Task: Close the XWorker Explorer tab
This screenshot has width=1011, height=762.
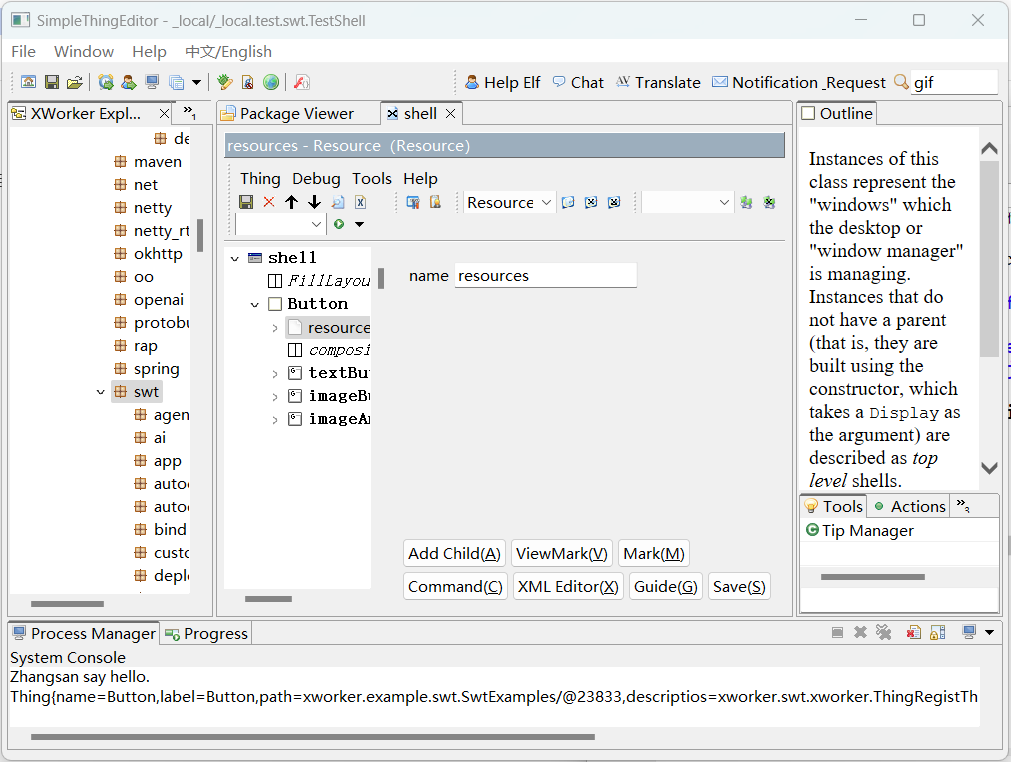Action: (164, 113)
